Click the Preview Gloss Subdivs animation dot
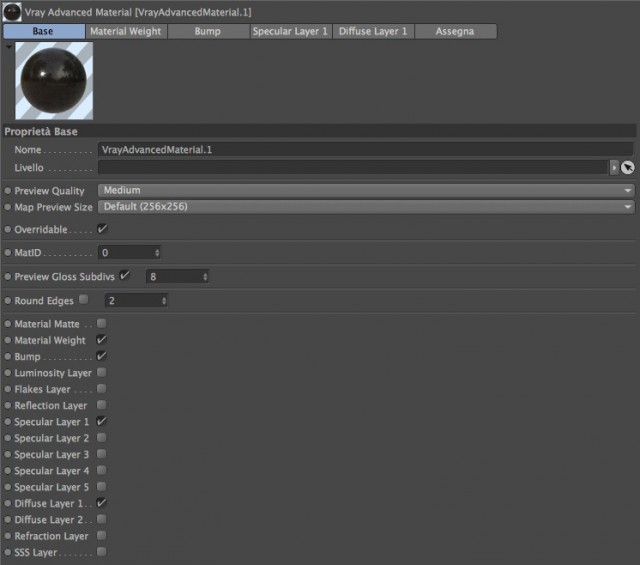The height and width of the screenshot is (565, 640). tap(8, 277)
